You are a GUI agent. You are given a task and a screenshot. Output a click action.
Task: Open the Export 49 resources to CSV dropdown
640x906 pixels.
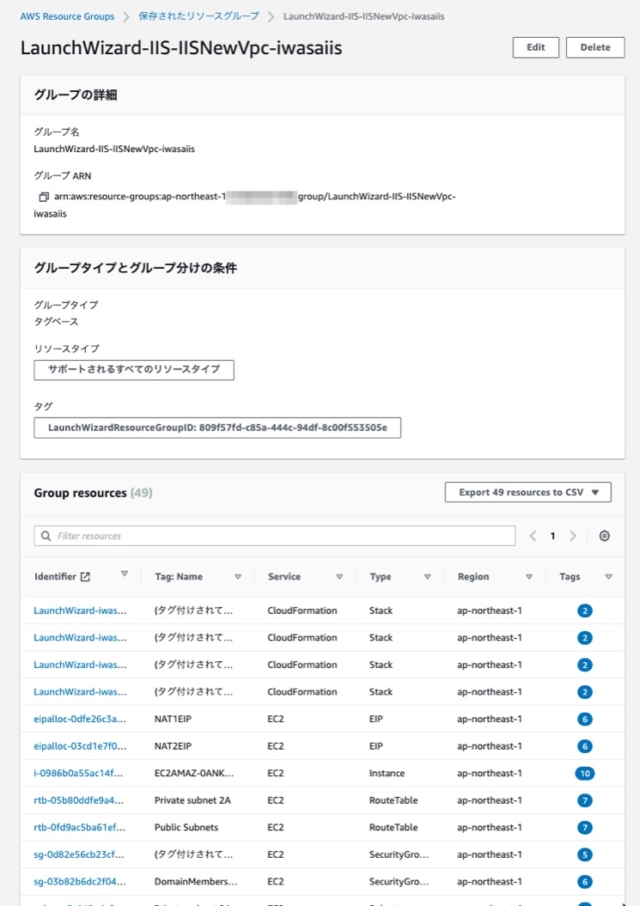(x=527, y=492)
